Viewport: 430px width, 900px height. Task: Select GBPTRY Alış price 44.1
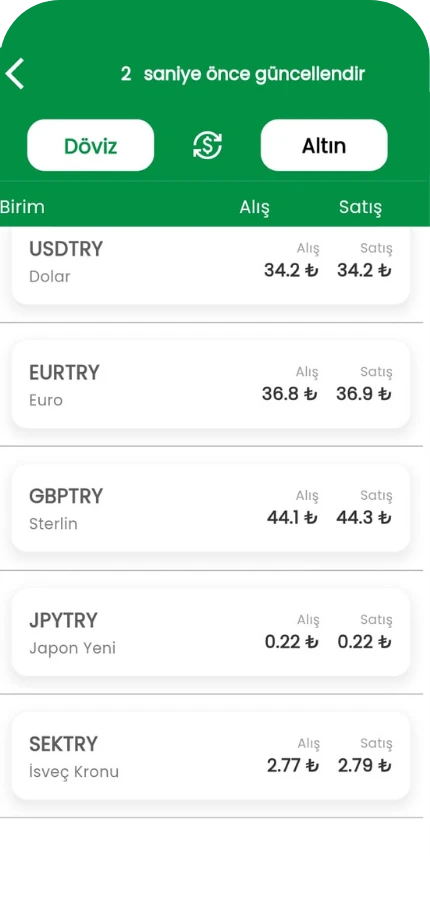point(292,518)
